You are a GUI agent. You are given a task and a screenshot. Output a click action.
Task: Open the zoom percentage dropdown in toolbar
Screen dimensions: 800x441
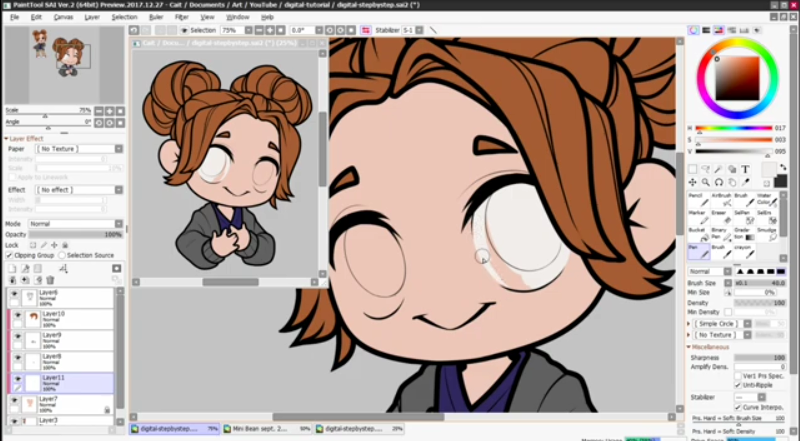[x=248, y=31]
